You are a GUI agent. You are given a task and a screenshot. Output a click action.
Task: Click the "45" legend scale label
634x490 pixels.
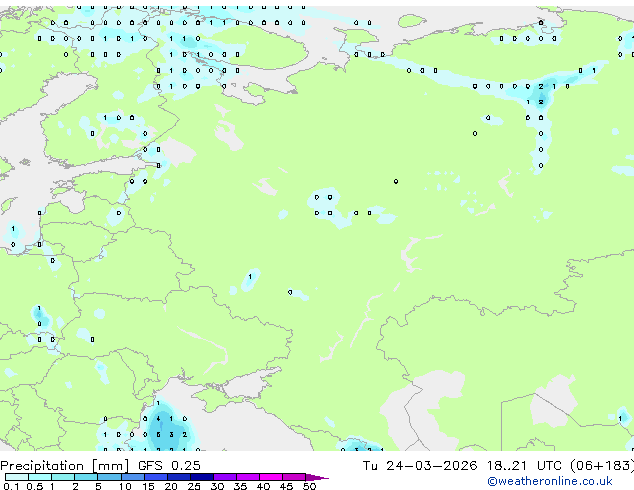286,486
